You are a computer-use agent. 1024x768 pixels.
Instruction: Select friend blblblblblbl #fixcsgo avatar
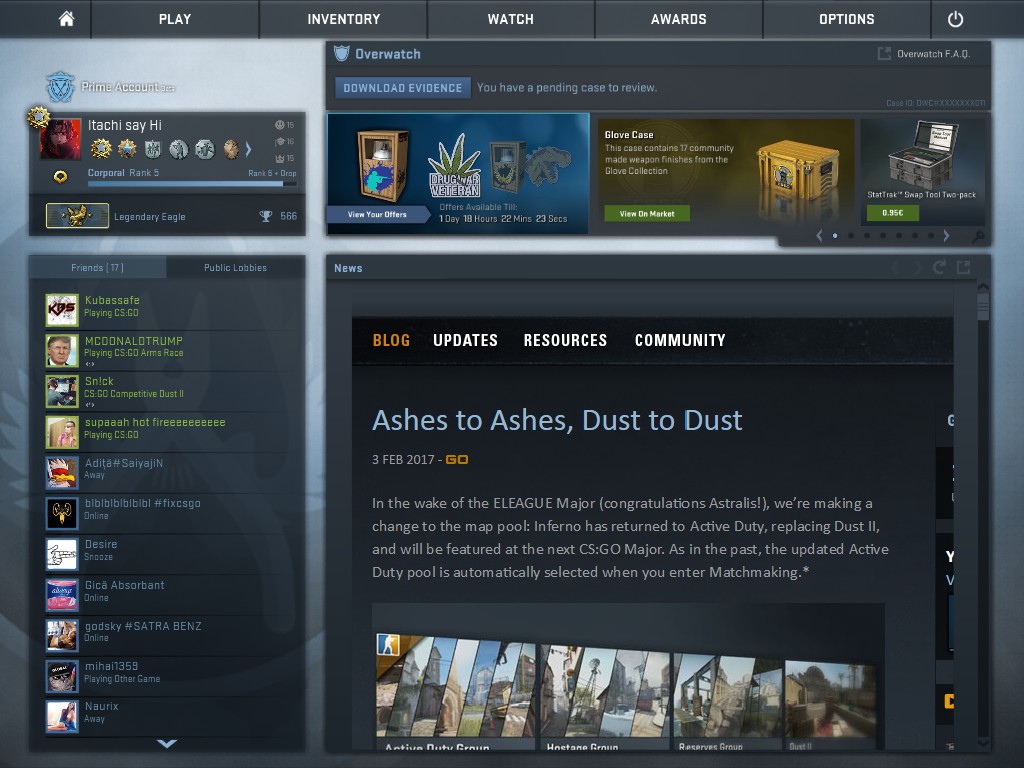tap(62, 513)
